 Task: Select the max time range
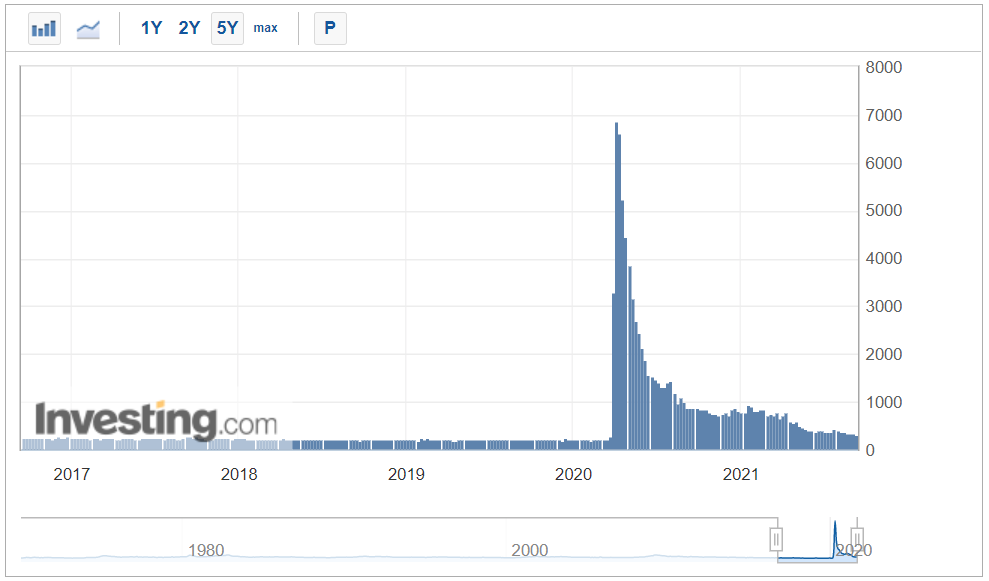266,28
